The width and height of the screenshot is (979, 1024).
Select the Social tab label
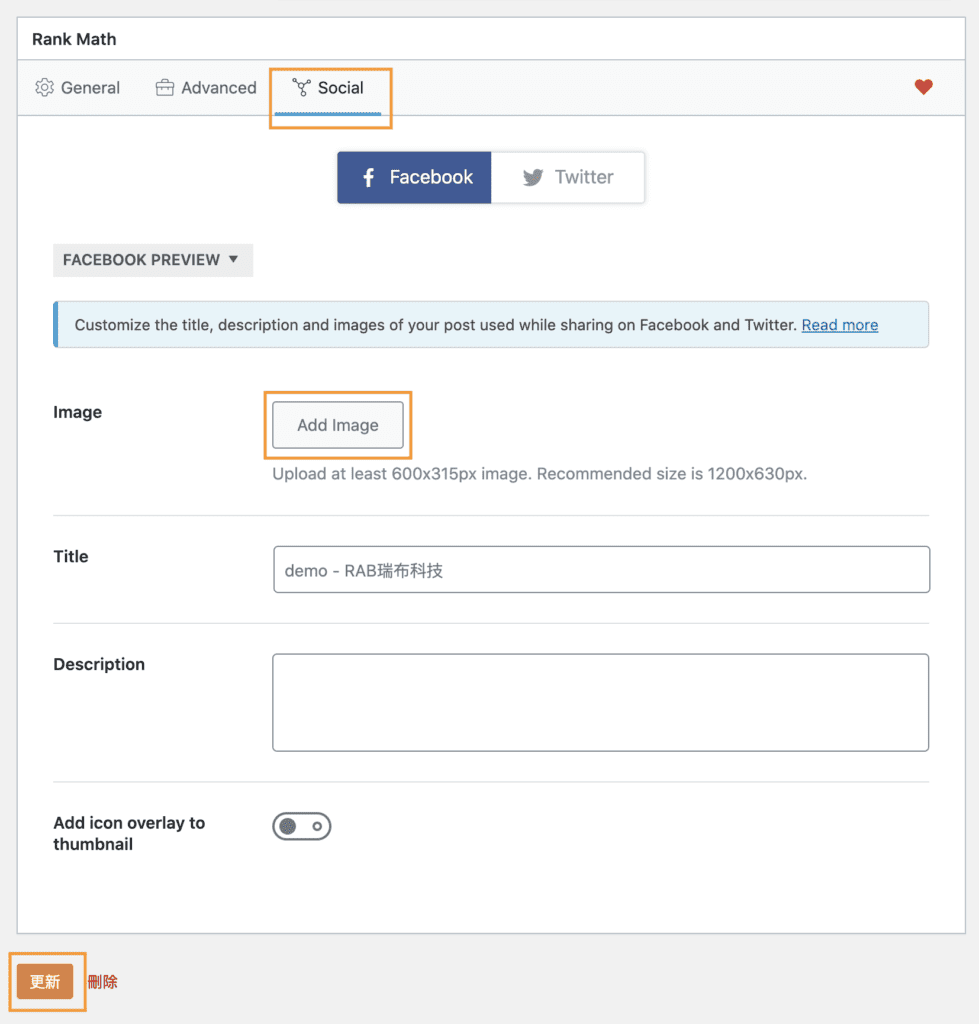[340, 88]
